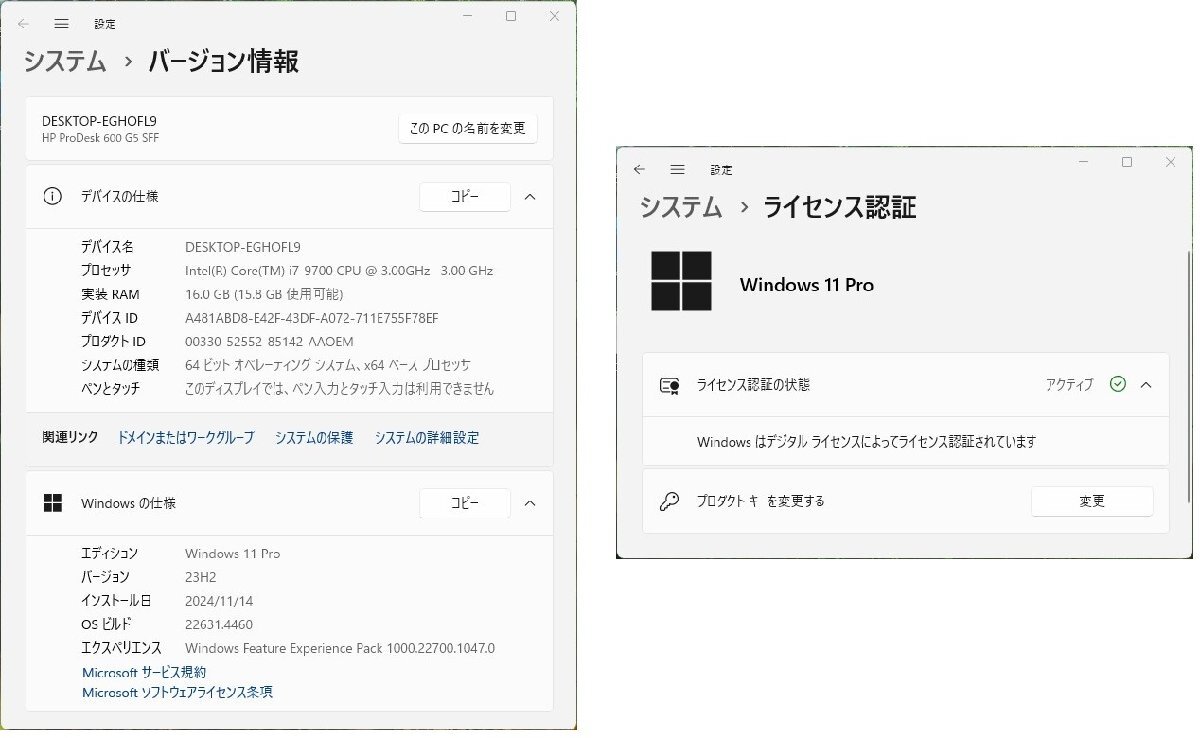This screenshot has height=738, width=1200.
Task: Click the バージョン情報 page title
Action: pyautogui.click(x=223, y=61)
